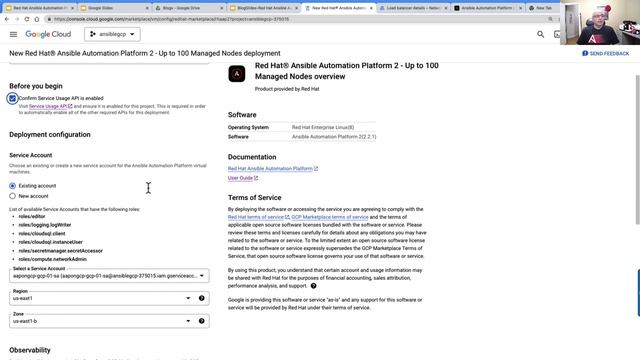Select the New account radio button
The width and height of the screenshot is (640, 360).
pos(13,196)
